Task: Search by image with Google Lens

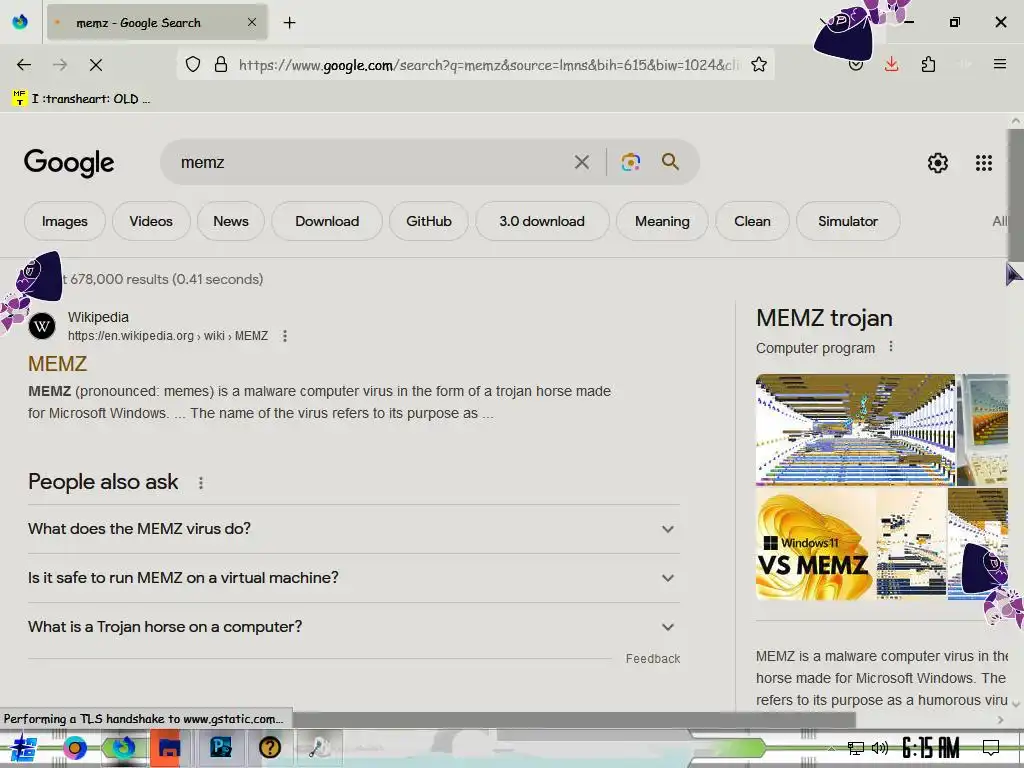Action: [630, 162]
